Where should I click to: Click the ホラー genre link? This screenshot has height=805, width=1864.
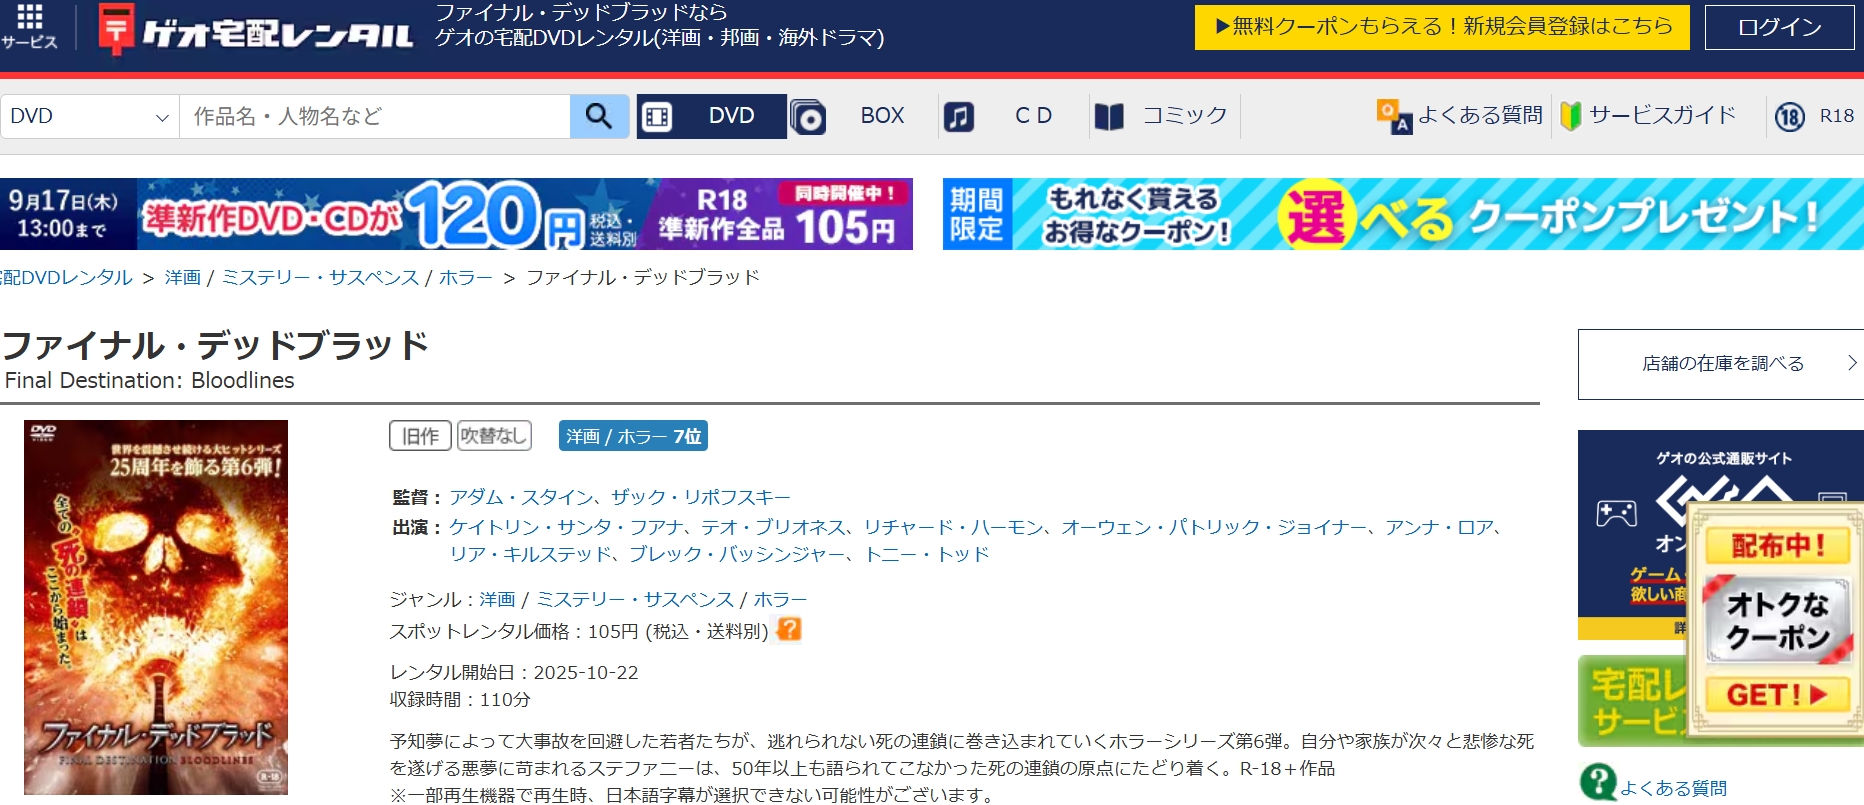coord(780,599)
